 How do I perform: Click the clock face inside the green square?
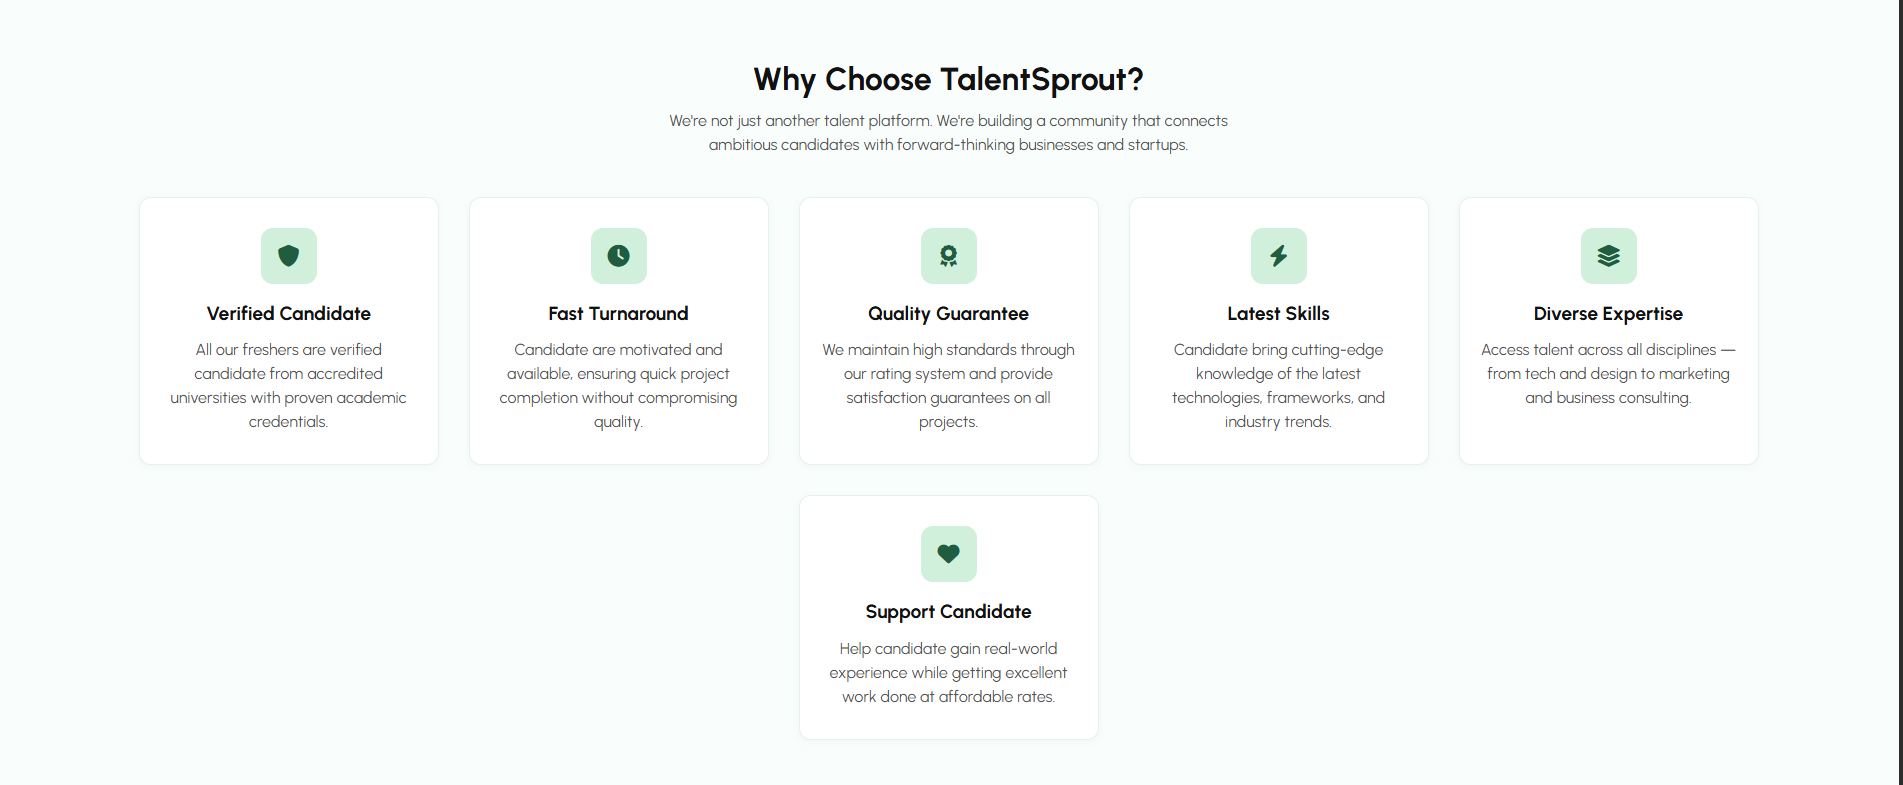[618, 256]
